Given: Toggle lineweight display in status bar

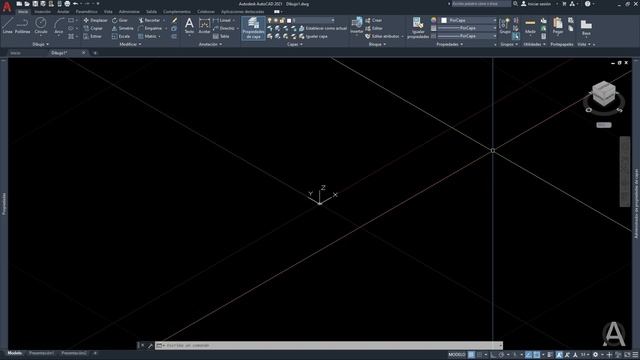Looking at the screenshot, I should [550, 355].
